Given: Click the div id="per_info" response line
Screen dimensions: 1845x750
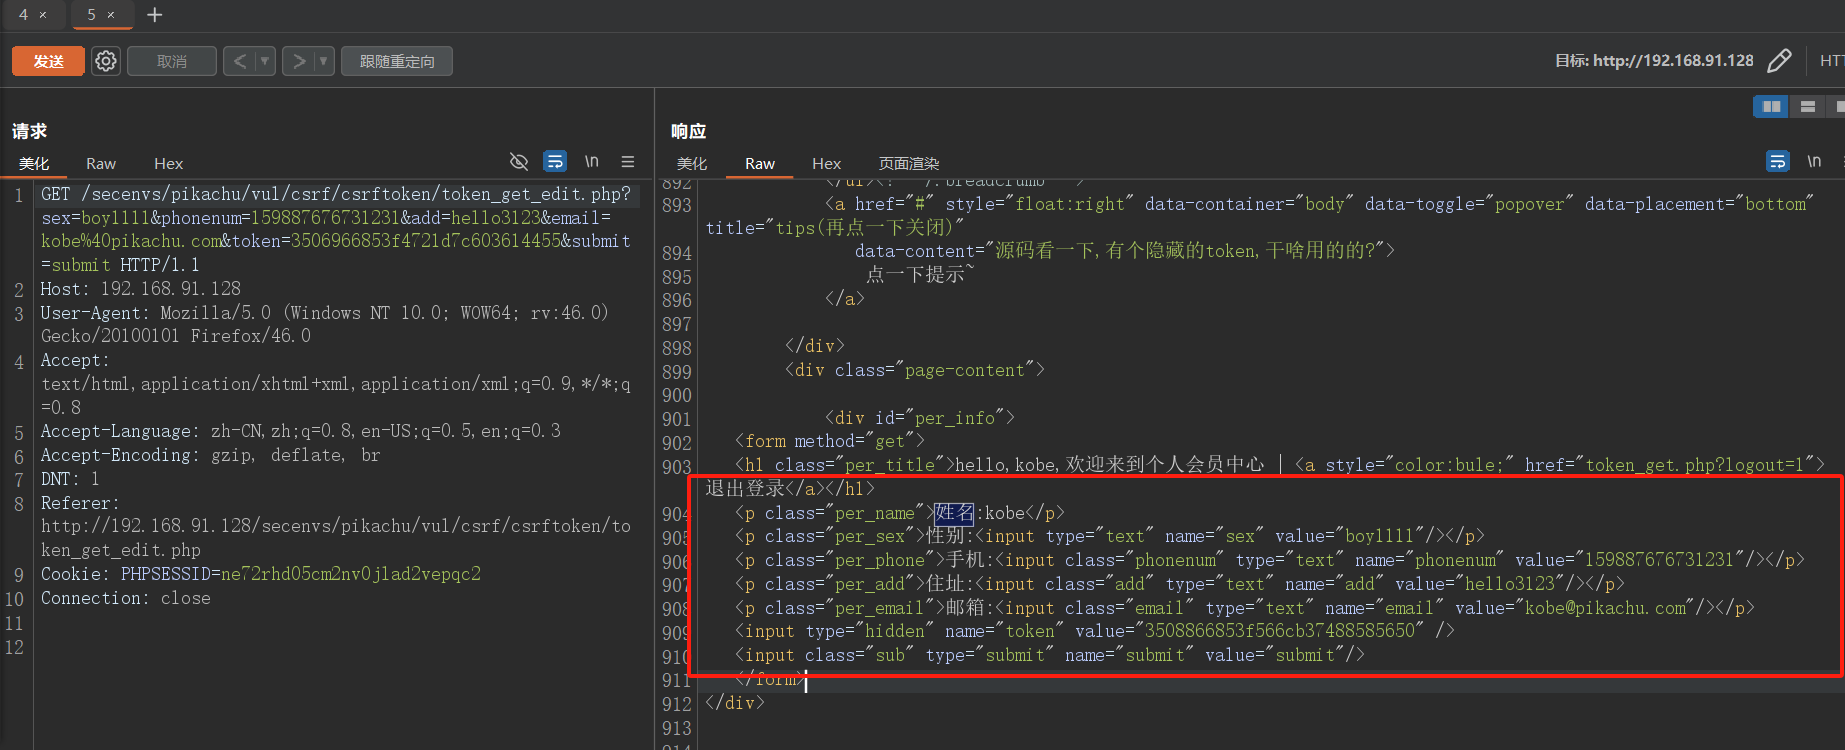Looking at the screenshot, I should 920,418.
